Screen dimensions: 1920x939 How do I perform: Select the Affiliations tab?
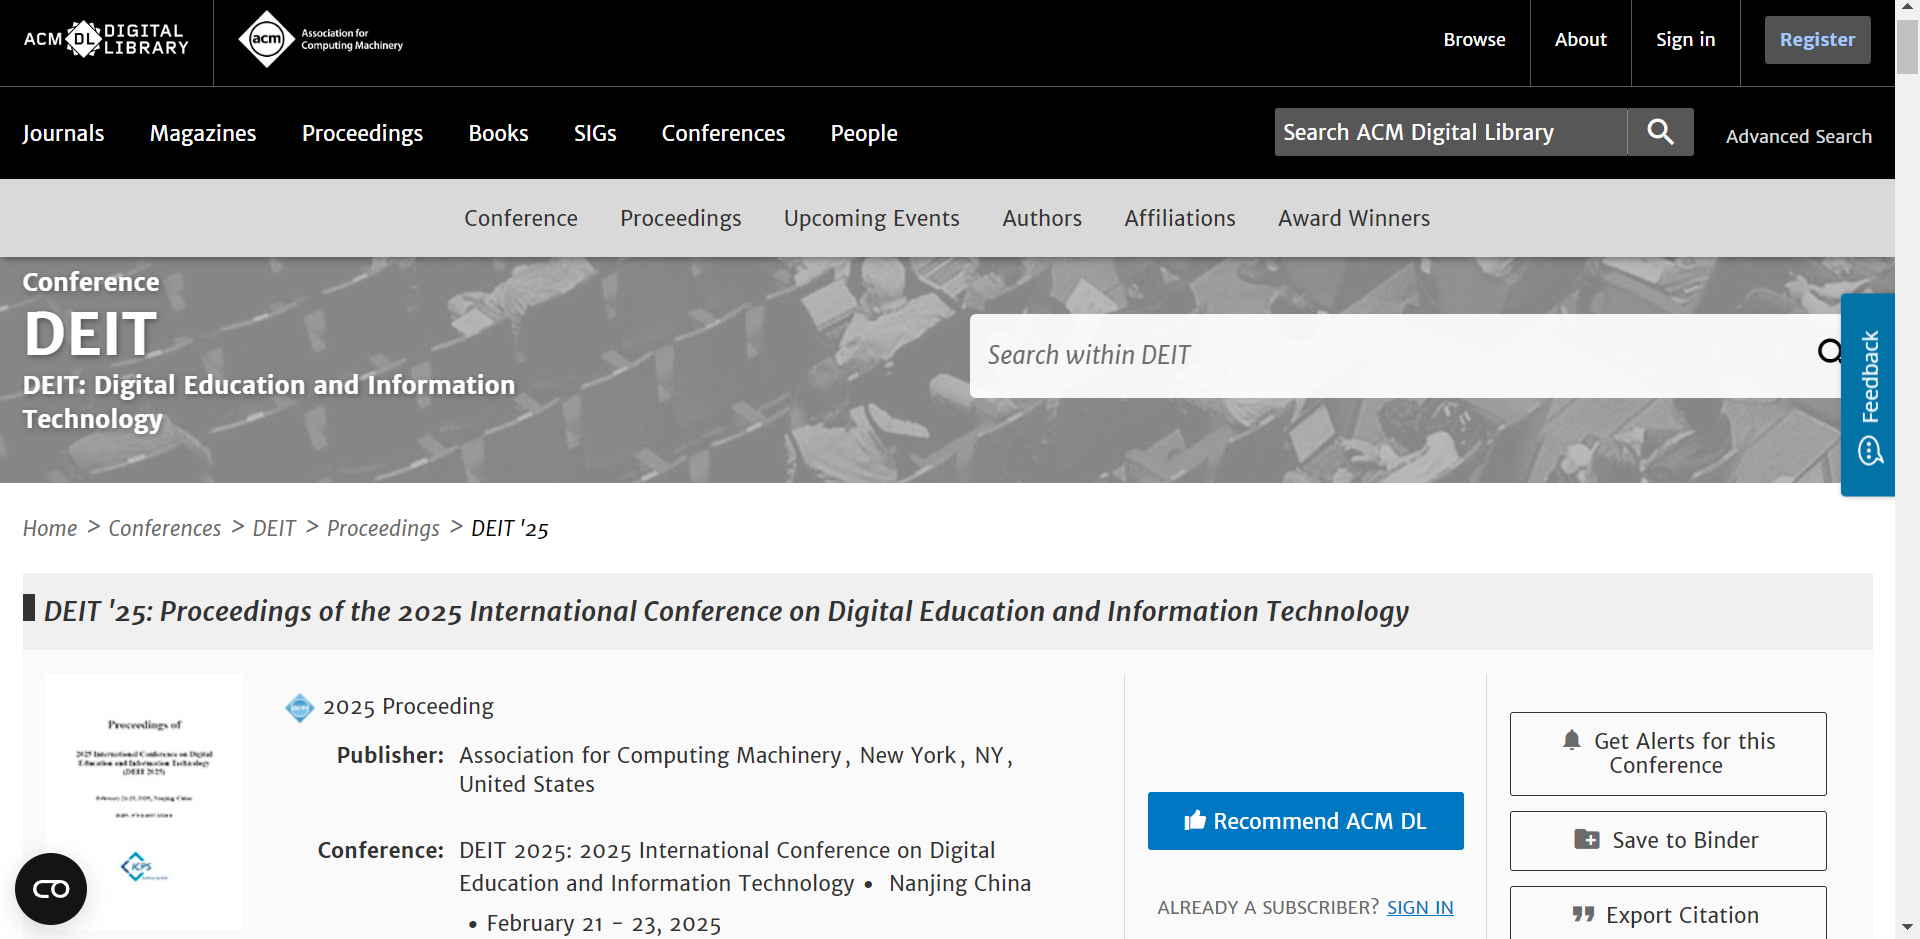[1180, 218]
